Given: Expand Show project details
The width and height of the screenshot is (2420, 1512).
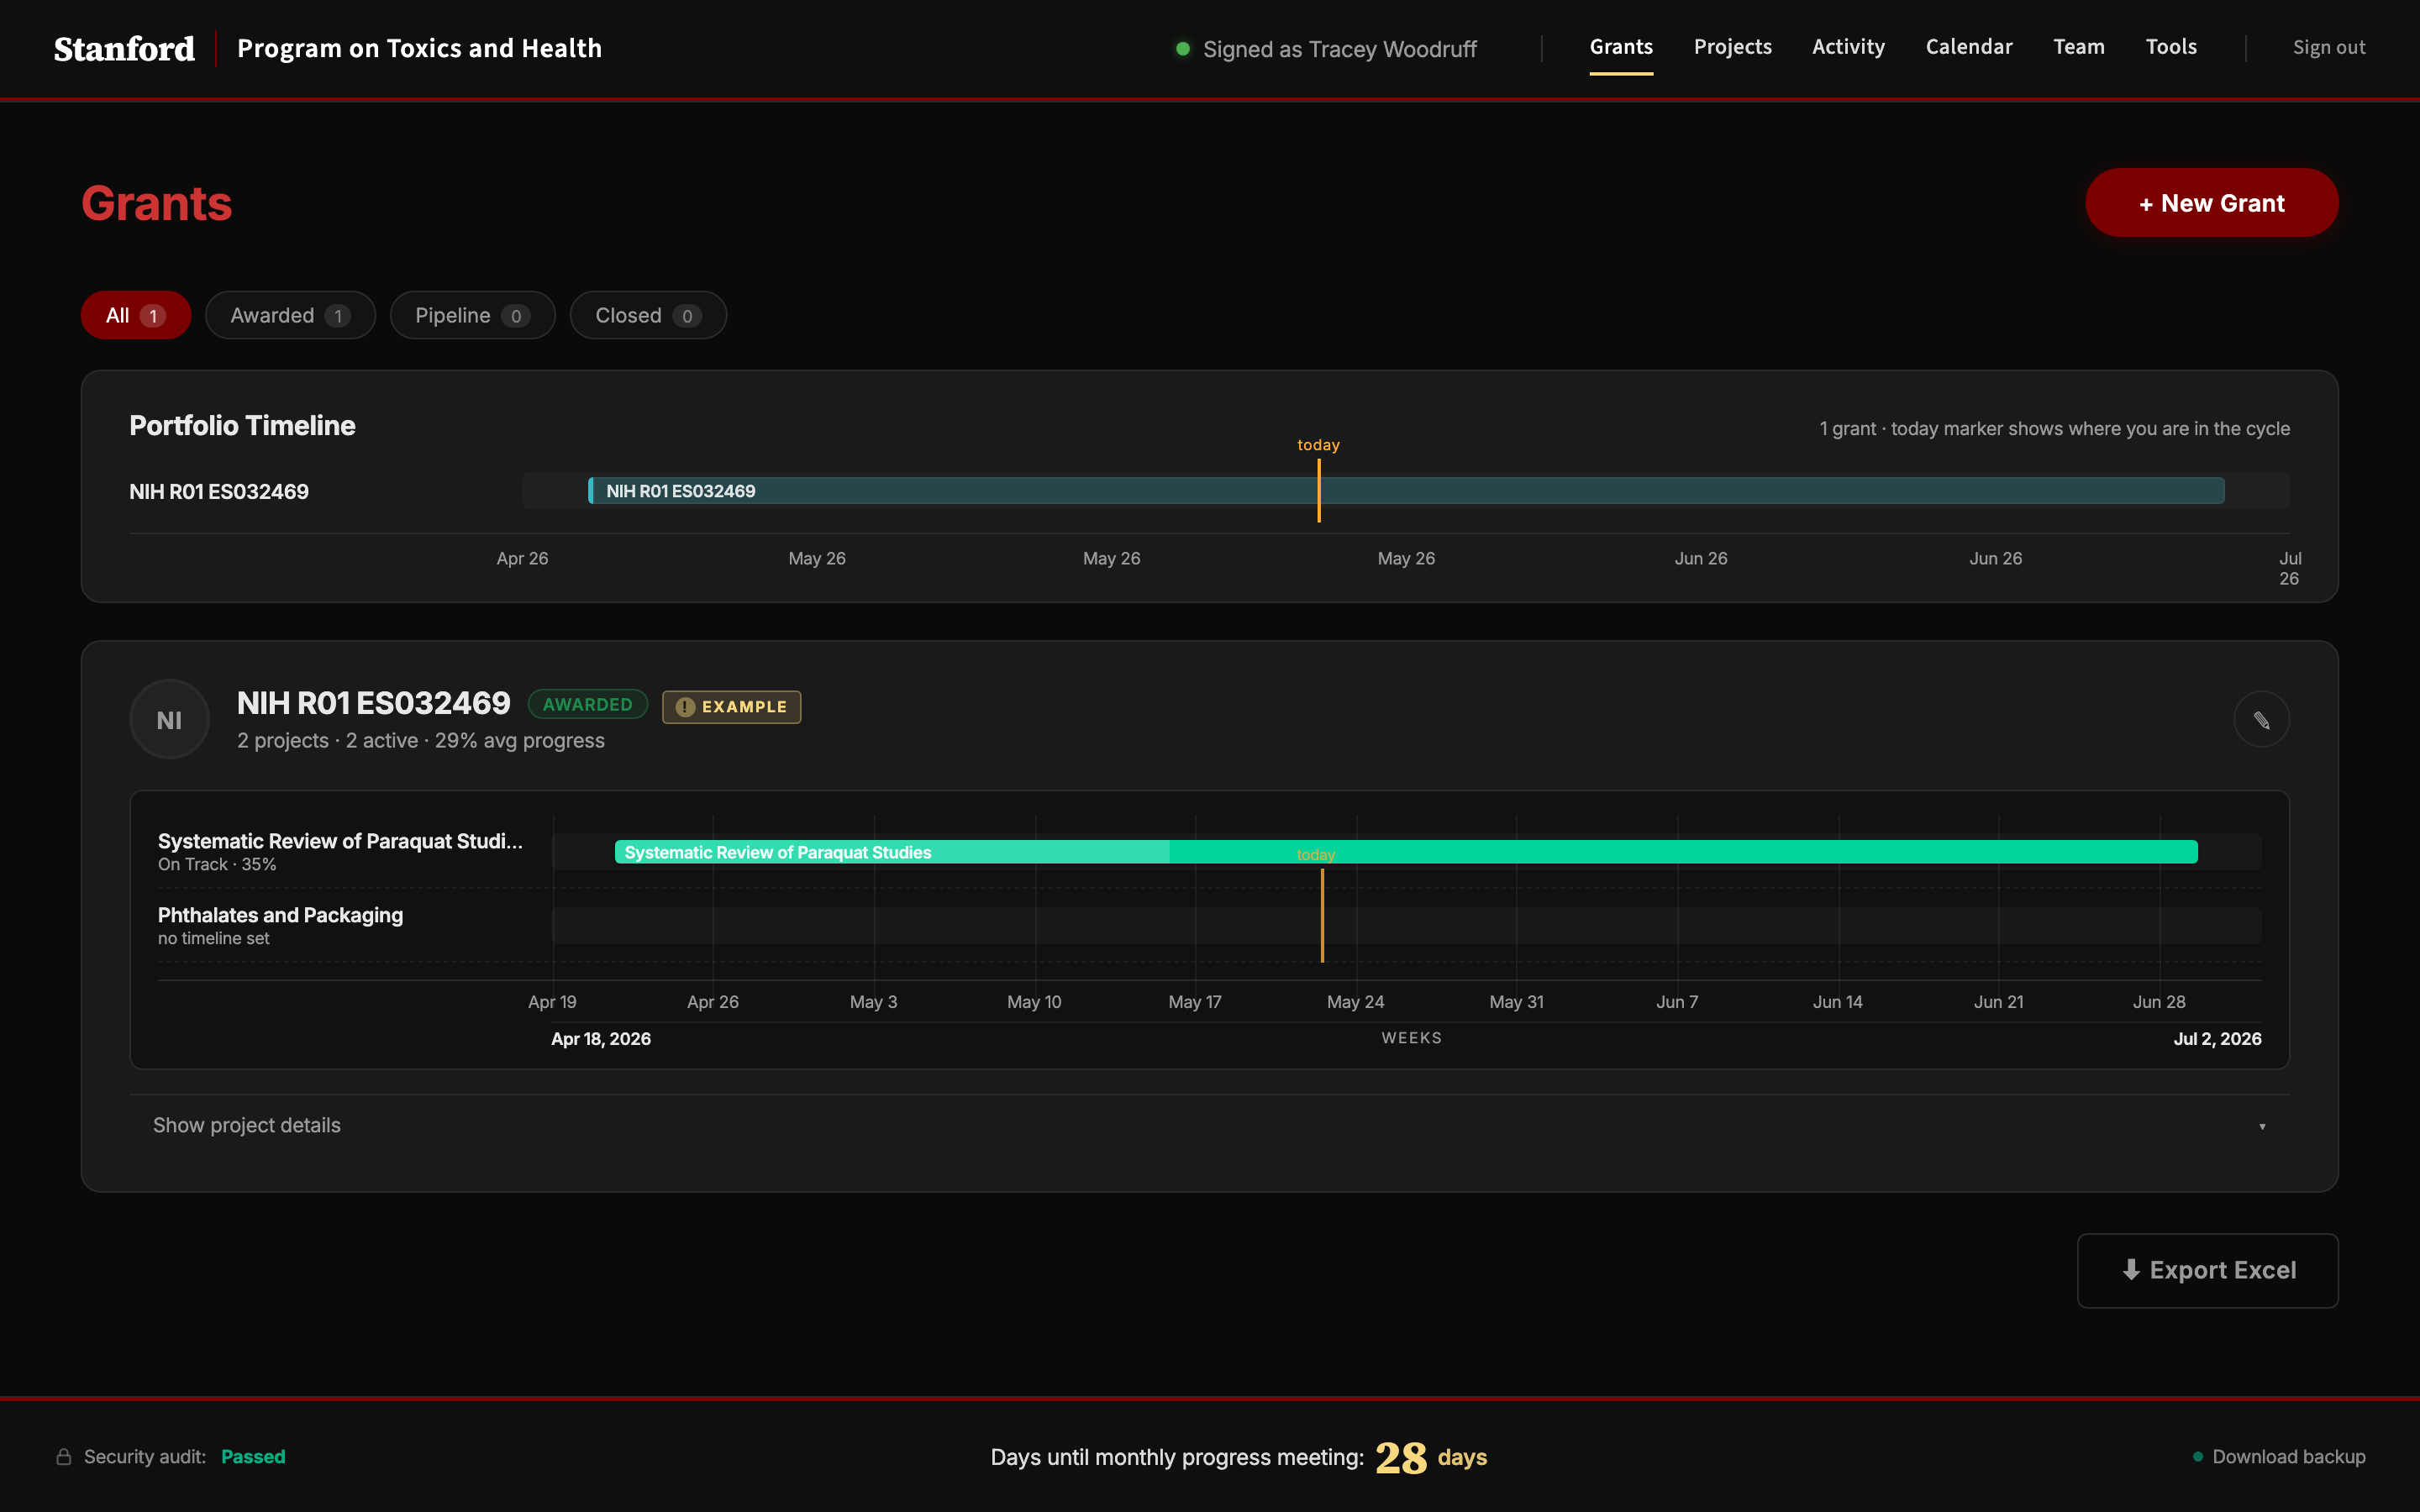Looking at the screenshot, I should (1209, 1125).
